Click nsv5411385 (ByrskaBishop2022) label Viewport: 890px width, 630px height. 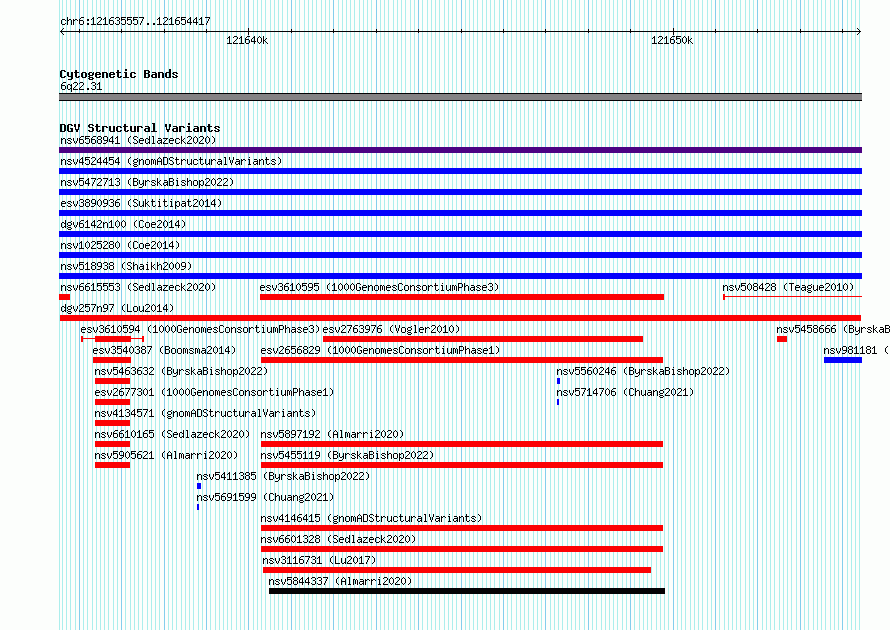coord(283,476)
